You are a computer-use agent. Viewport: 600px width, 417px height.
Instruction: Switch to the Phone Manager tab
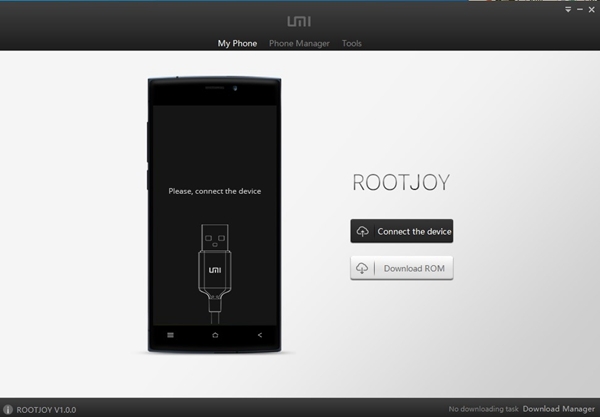[x=299, y=44]
